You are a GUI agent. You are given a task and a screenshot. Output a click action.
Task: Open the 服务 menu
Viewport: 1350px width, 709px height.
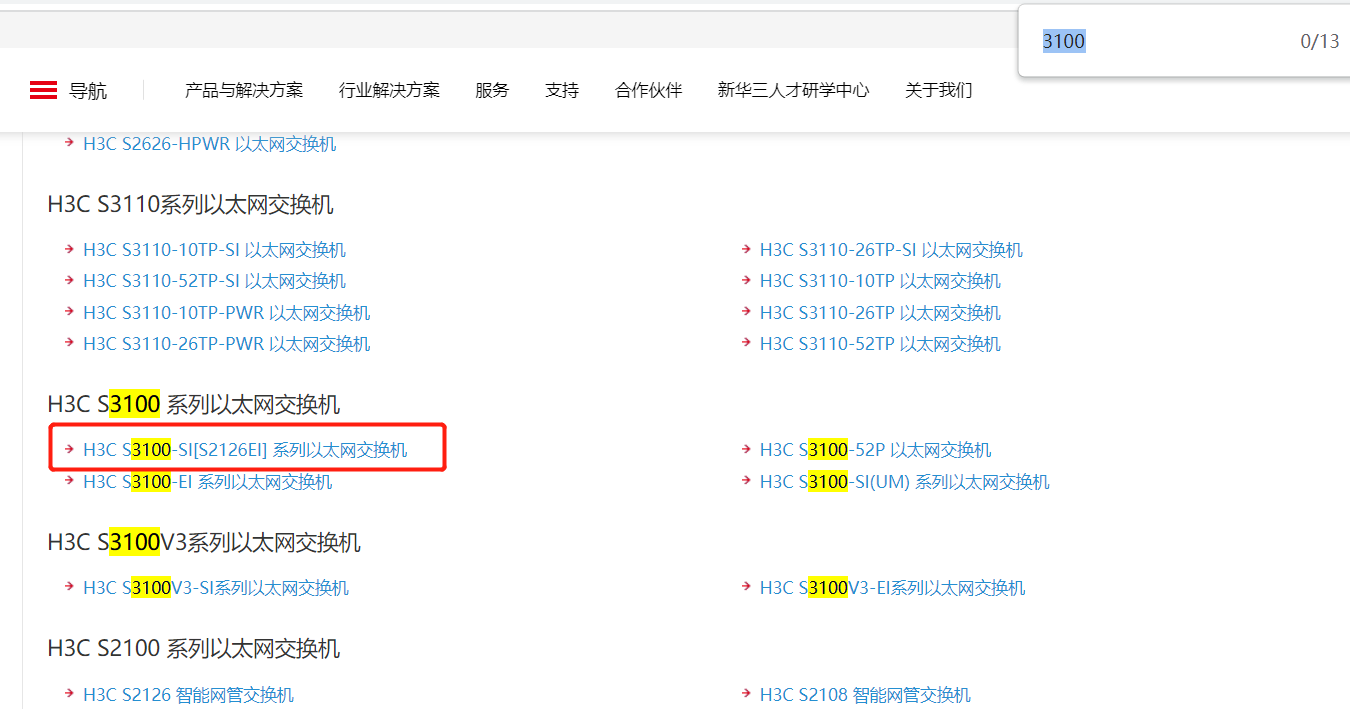[492, 90]
